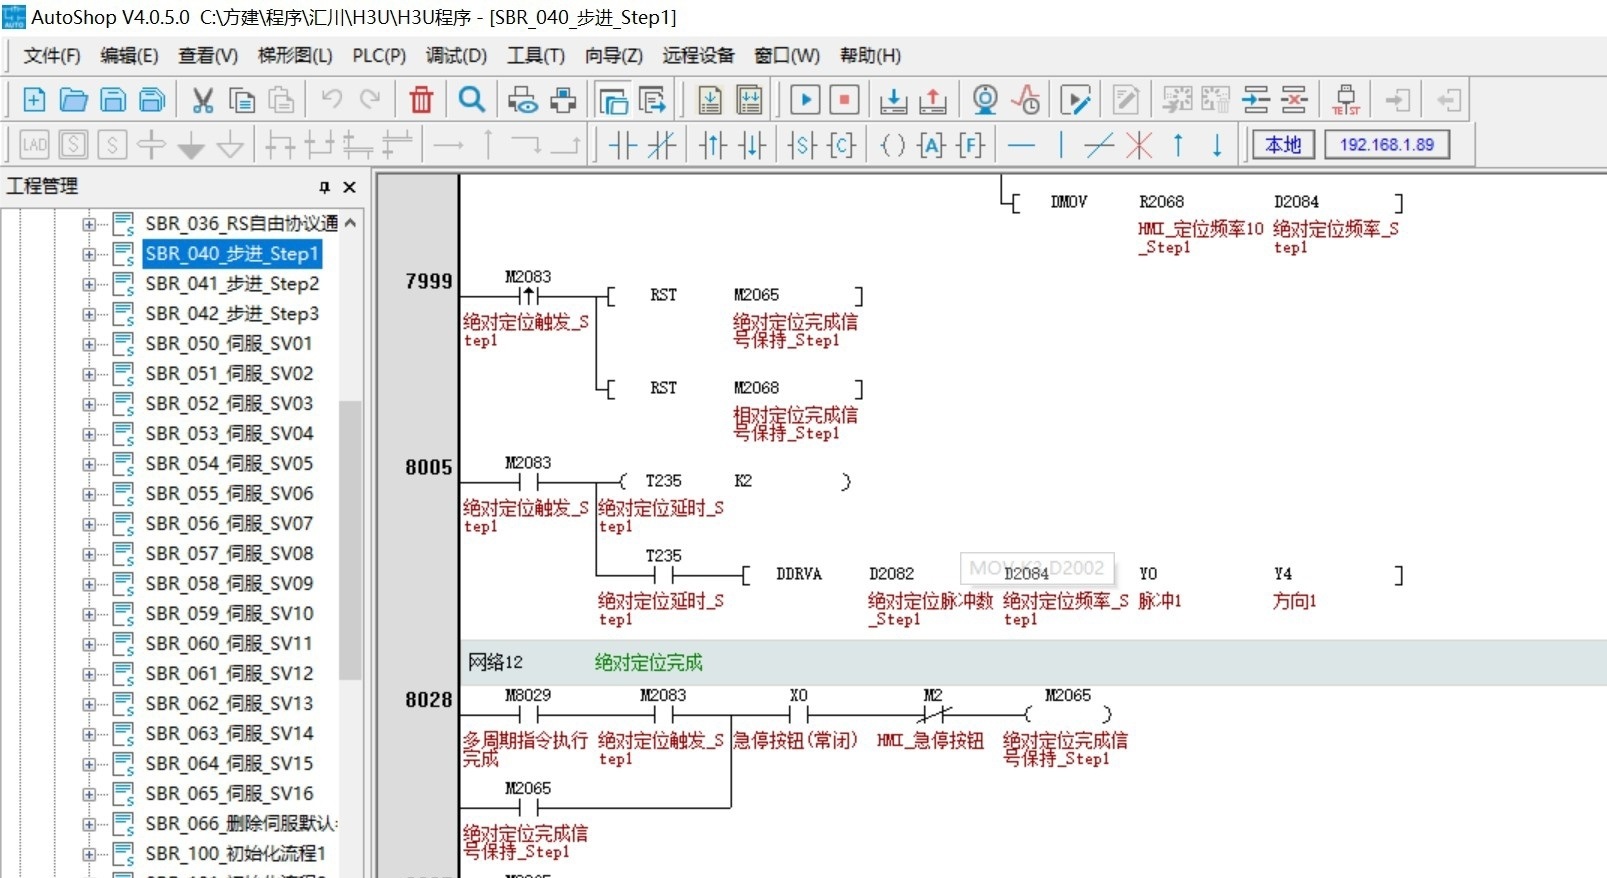The height and width of the screenshot is (878, 1607).
Task: Pin the 工程管理 panel
Action: coord(324,187)
